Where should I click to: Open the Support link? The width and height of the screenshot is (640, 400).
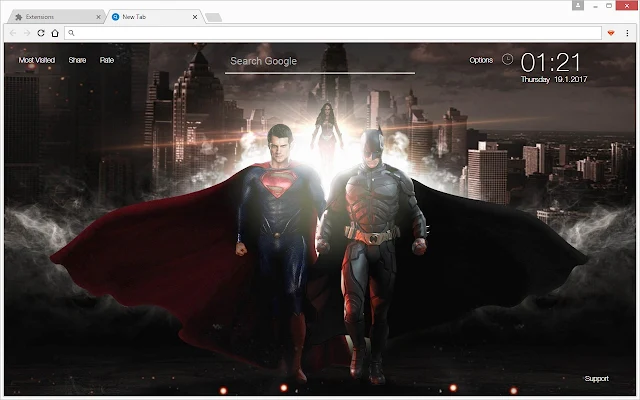click(597, 379)
